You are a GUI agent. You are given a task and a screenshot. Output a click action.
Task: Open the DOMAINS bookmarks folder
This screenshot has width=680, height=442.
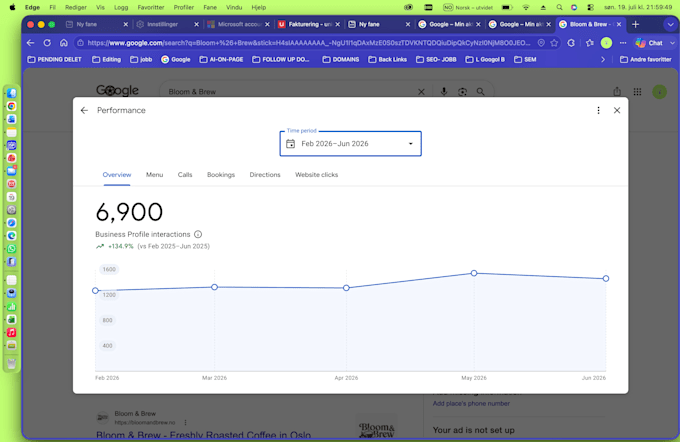(x=340, y=59)
